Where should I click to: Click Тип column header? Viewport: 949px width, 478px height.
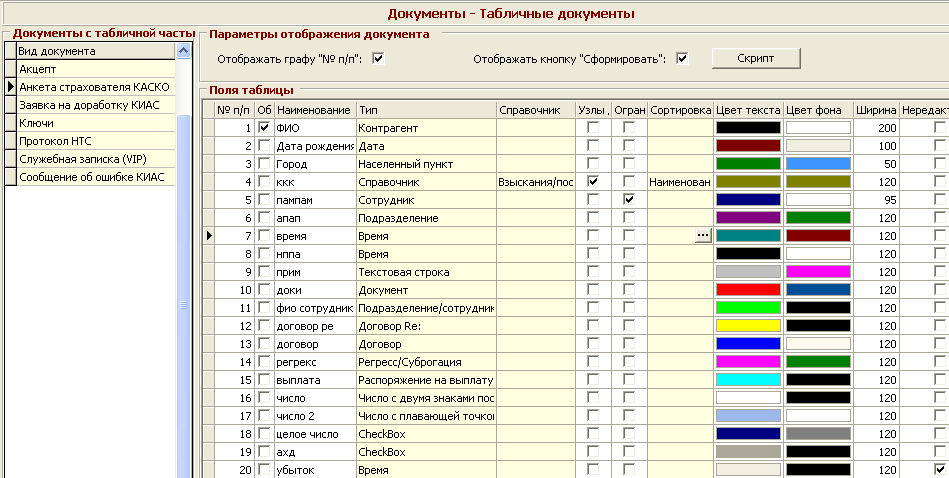pyautogui.click(x=426, y=110)
